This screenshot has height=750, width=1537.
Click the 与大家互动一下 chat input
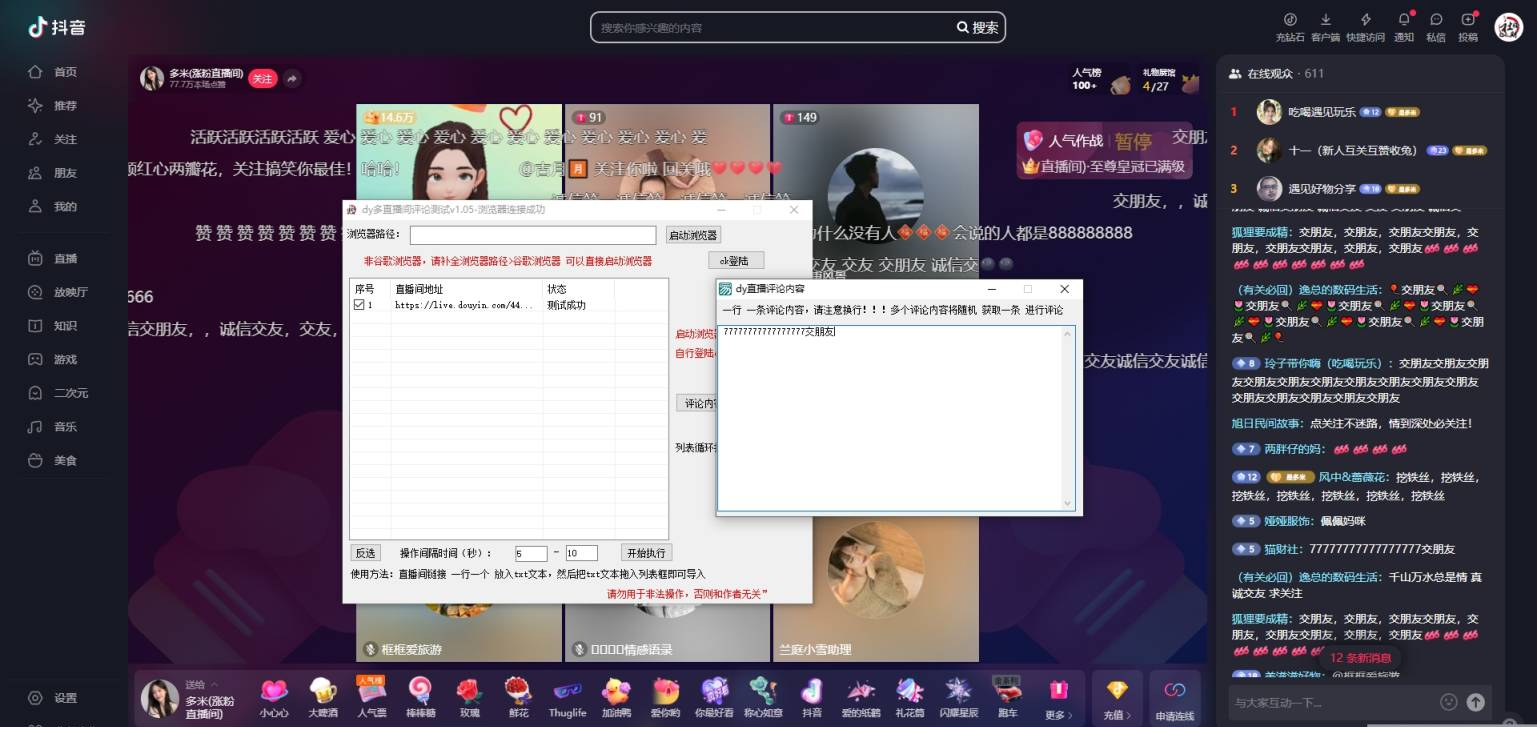click(x=1331, y=702)
